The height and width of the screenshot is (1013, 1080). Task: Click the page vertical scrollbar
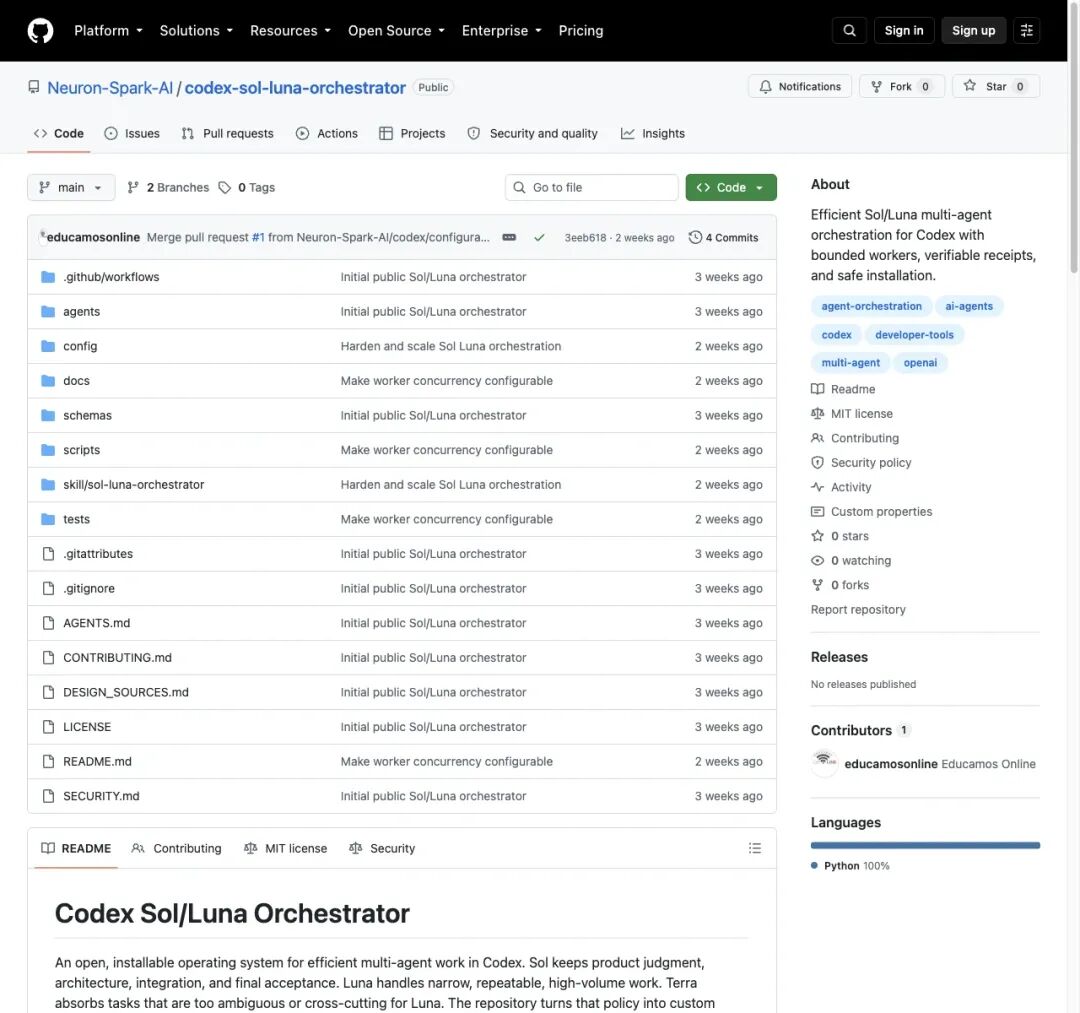[1074, 138]
